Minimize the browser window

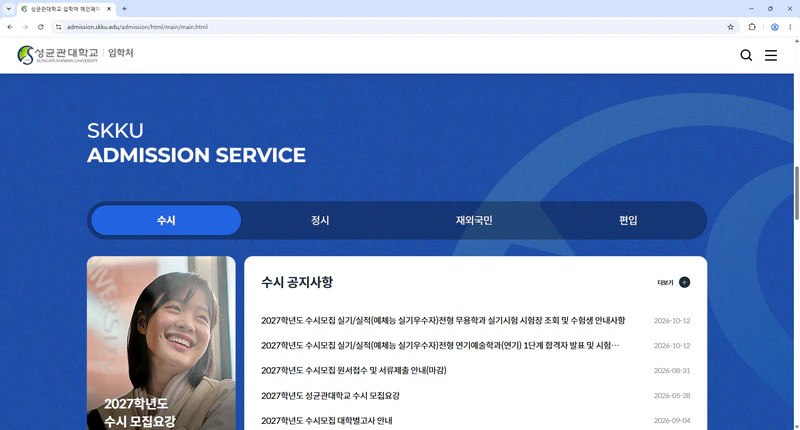[x=751, y=9]
